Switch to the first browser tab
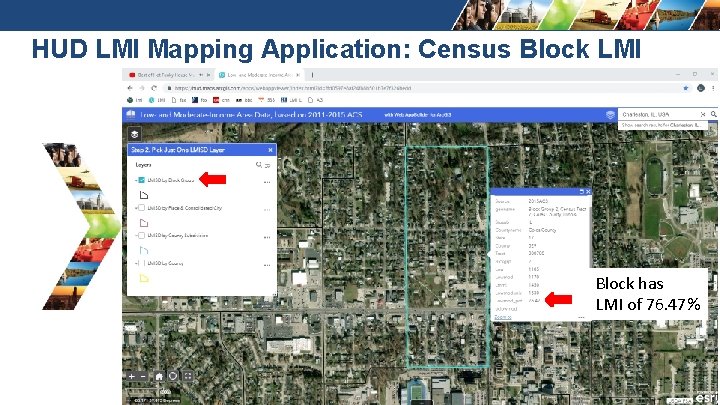This screenshot has height=405, width=720. (166, 74)
